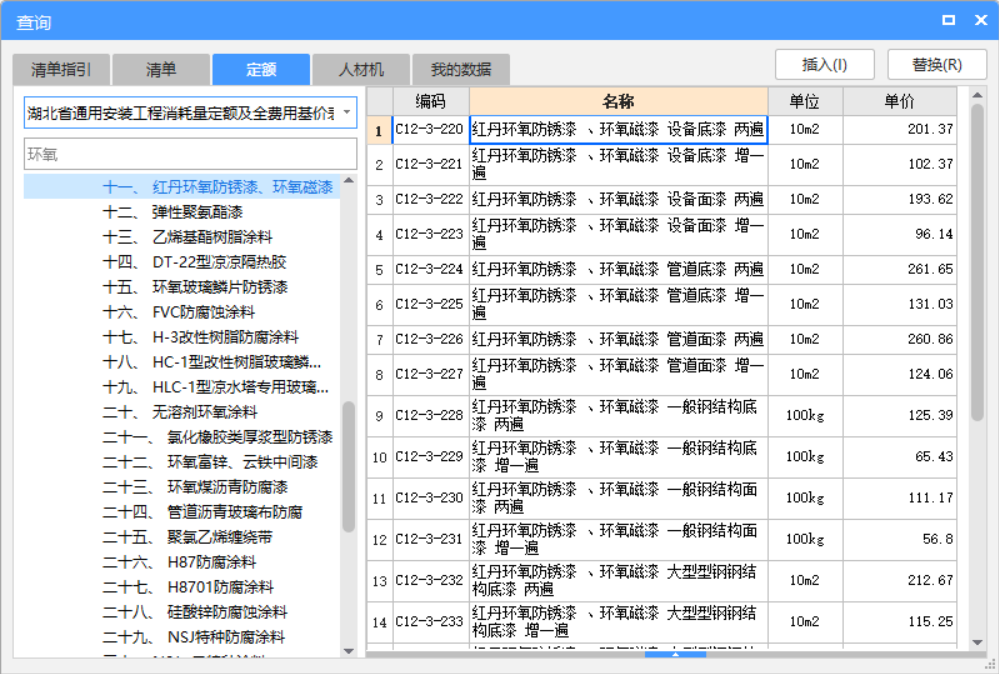Select code cell C12-3-232
Screen dimensions: 999x674
pyautogui.click(x=431, y=581)
